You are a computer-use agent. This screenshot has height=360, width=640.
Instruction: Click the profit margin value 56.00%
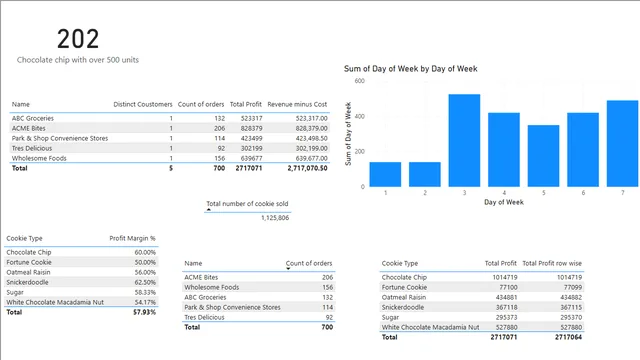point(145,272)
